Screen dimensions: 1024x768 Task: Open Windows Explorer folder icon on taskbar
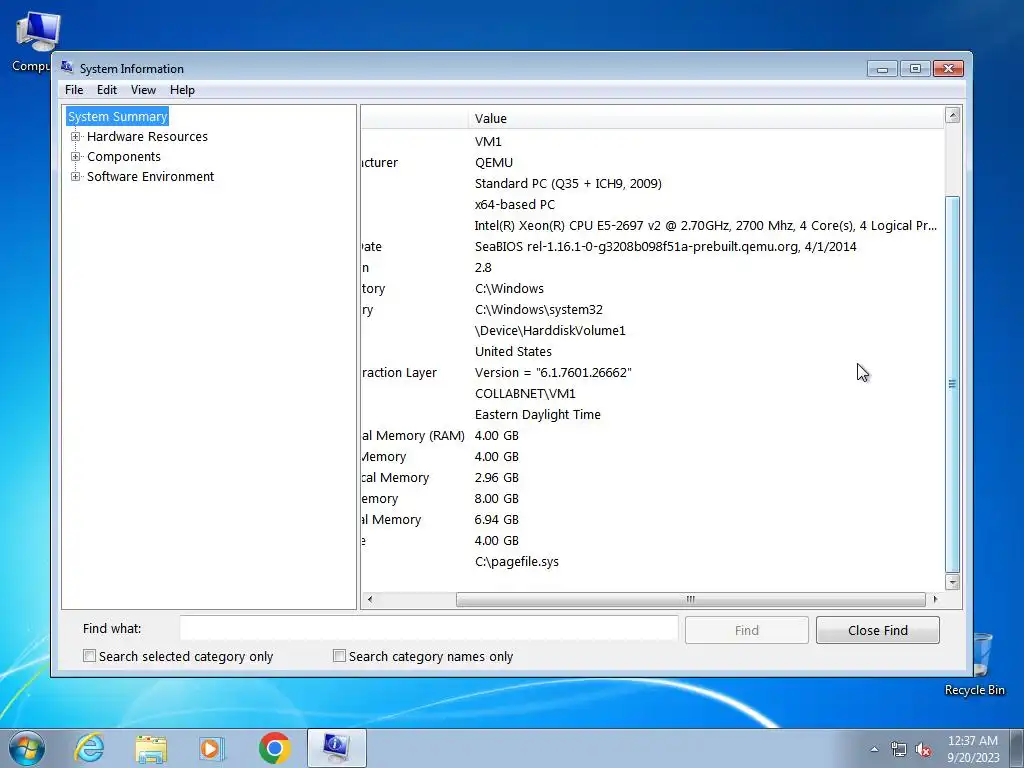click(x=151, y=748)
